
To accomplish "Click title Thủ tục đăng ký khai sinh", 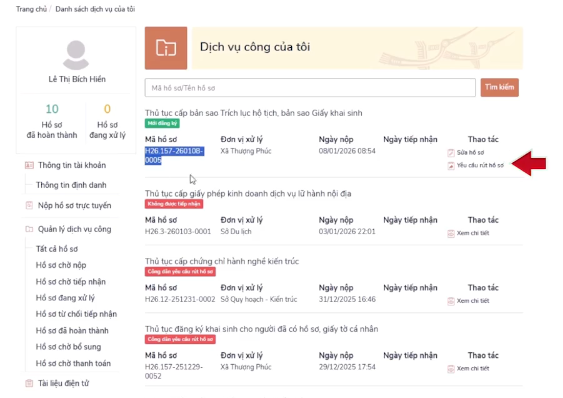I will 261,329.
